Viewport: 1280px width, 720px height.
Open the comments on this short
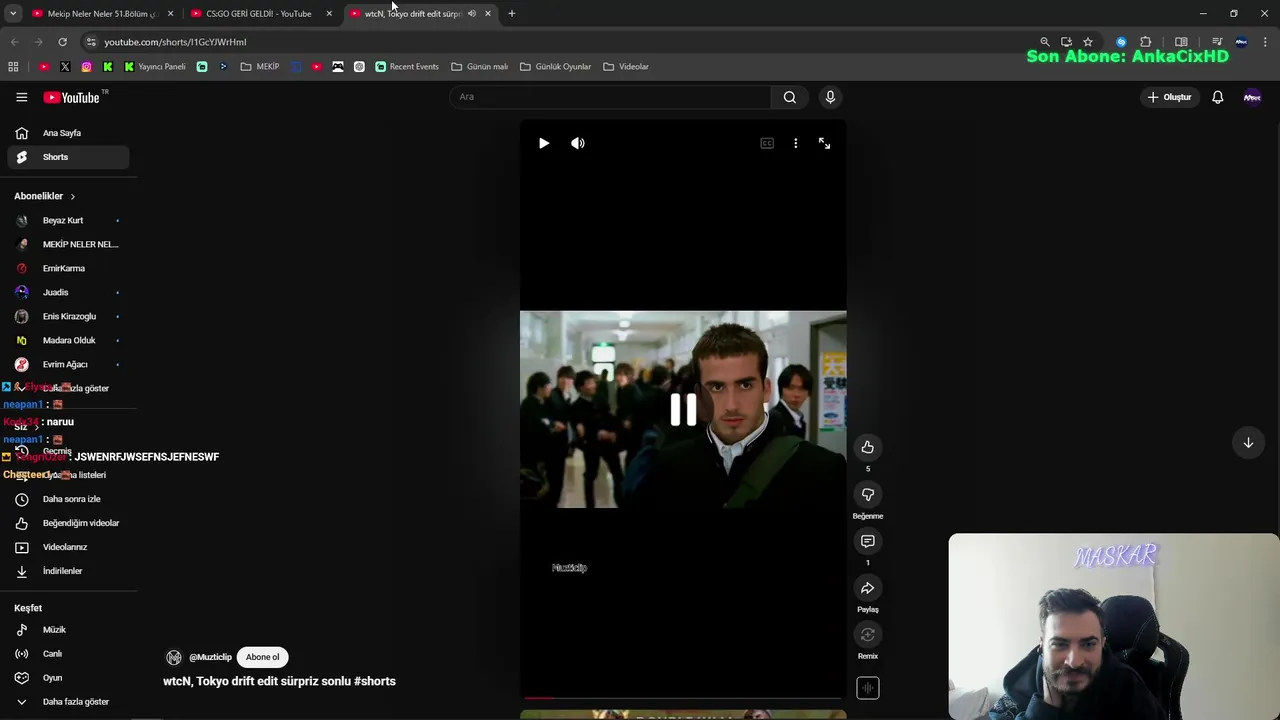click(868, 541)
